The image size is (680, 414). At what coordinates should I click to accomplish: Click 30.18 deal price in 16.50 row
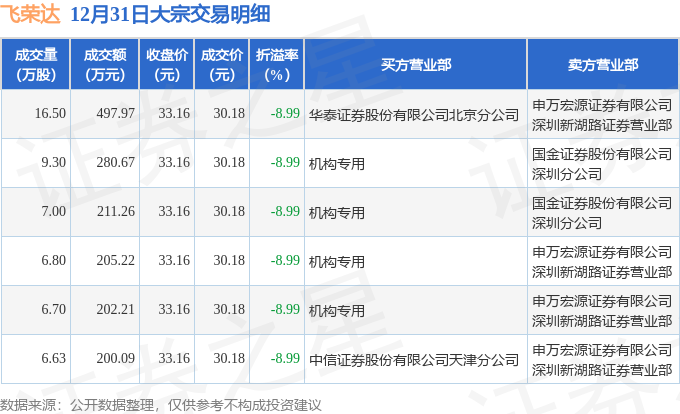pyautogui.click(x=229, y=114)
